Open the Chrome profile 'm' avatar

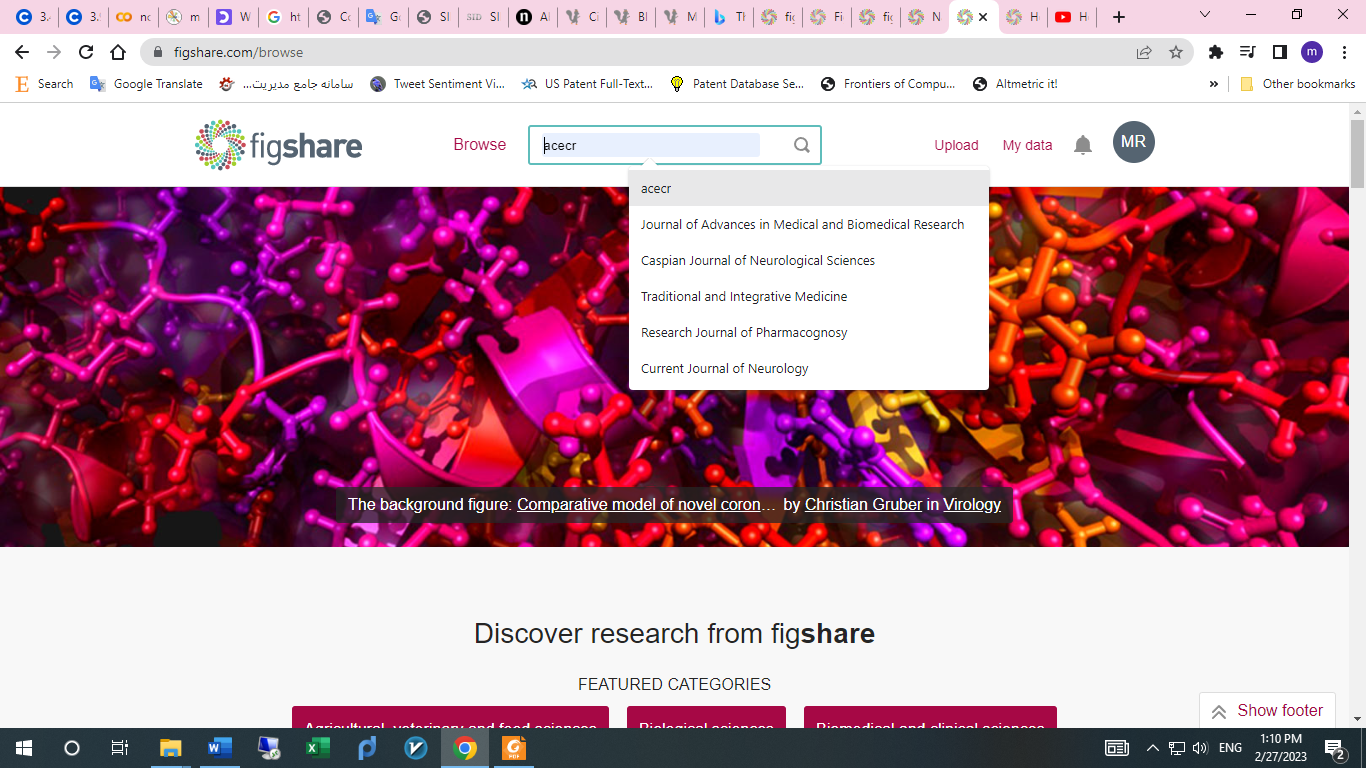pos(1312,52)
